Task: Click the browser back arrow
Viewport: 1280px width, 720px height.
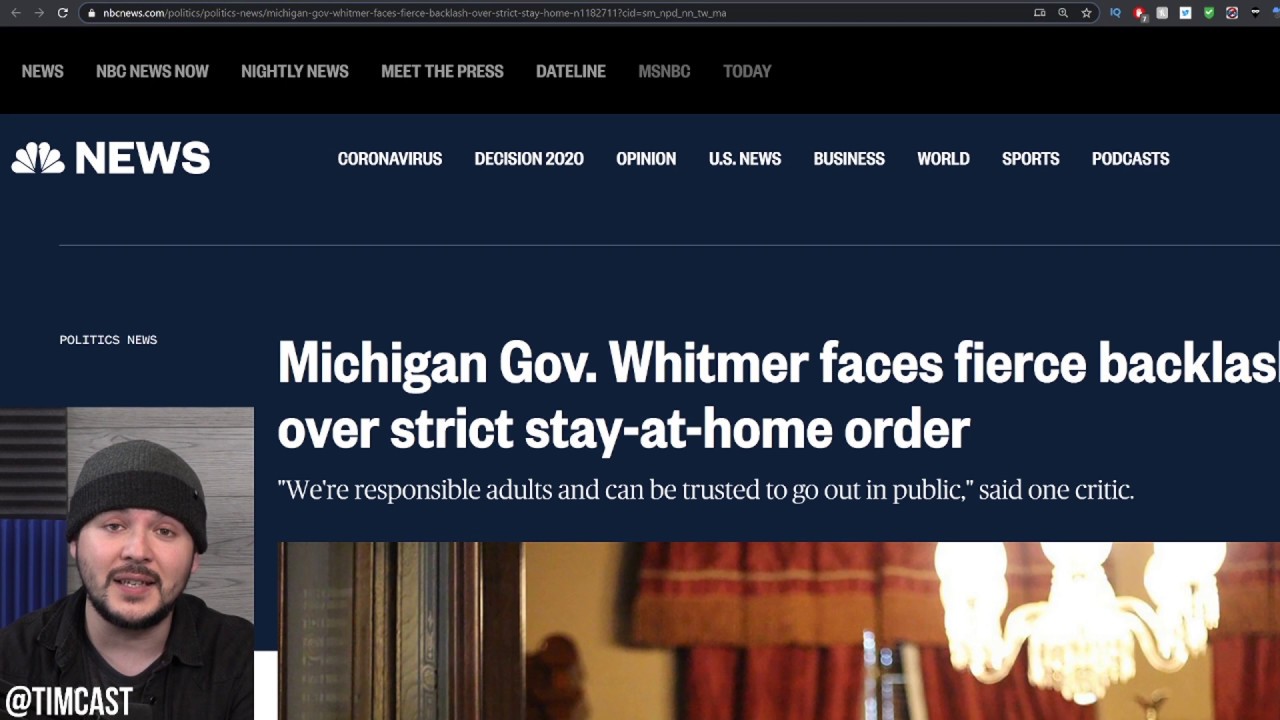Action: [x=15, y=13]
